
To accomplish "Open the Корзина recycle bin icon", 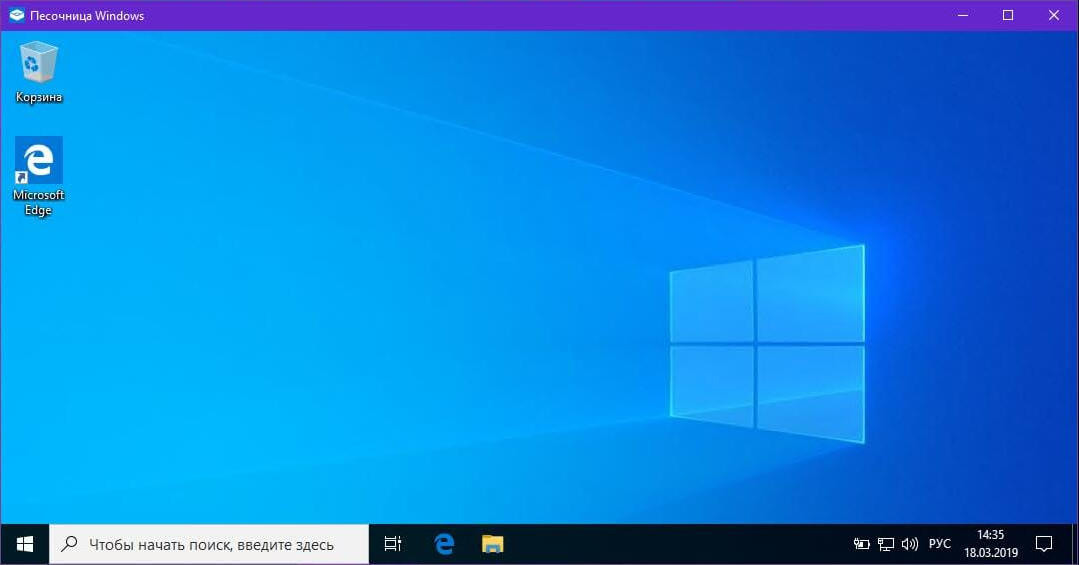I will coord(39,72).
